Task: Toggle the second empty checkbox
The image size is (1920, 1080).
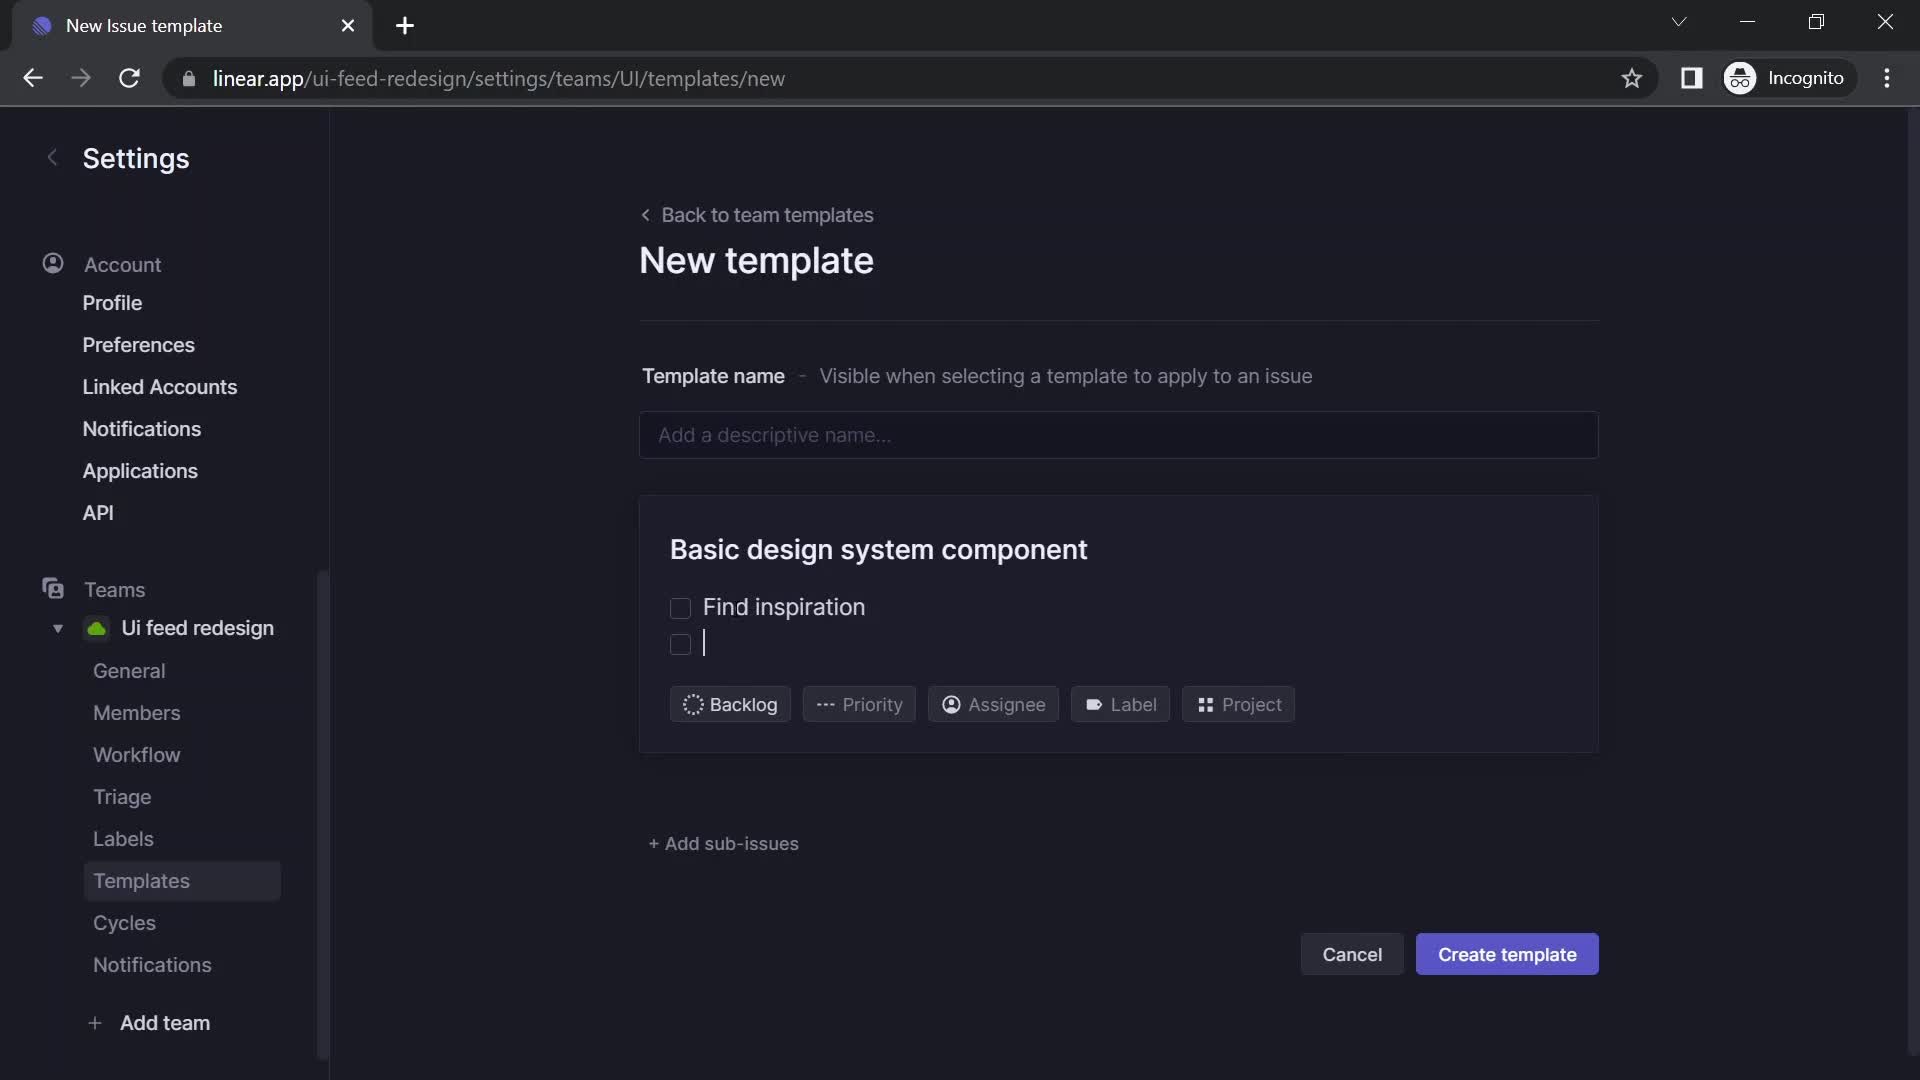Action: click(678, 646)
